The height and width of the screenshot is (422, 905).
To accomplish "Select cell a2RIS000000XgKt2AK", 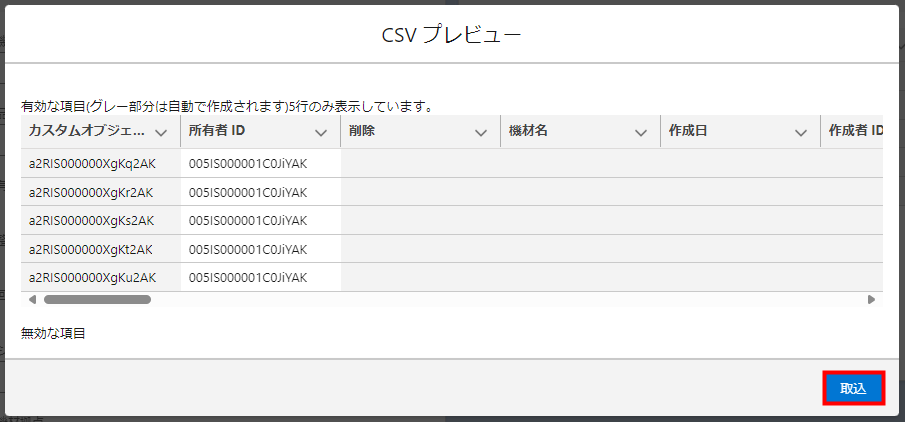I will (91, 249).
